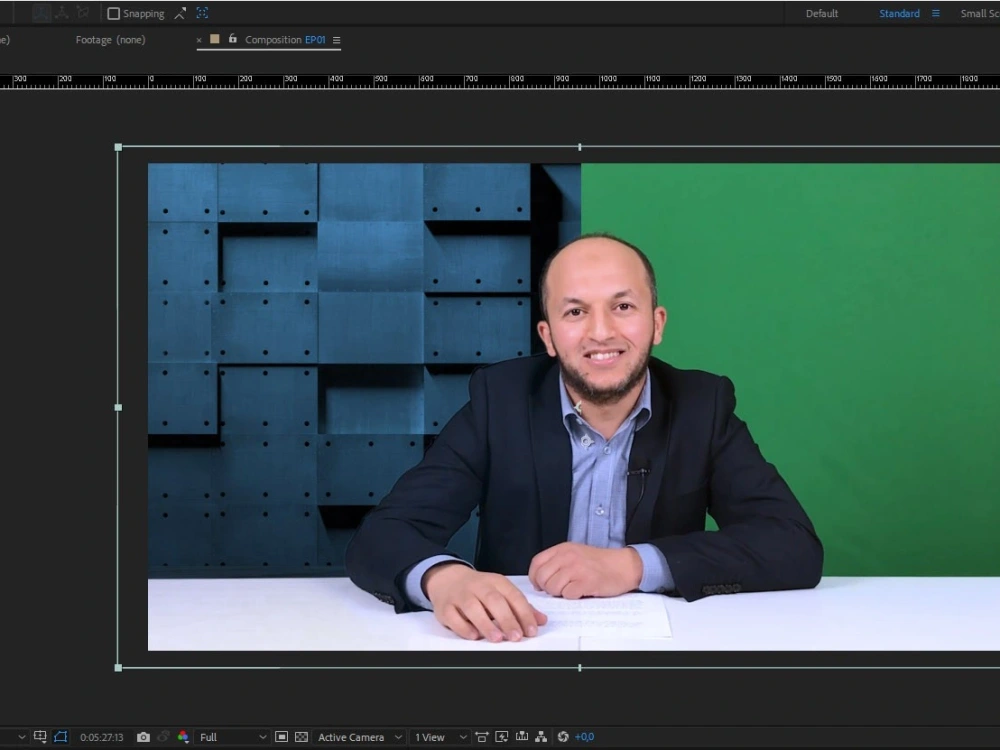Viewport: 1000px width, 750px height.
Task: Toggle the region of interest button
Action: point(281,737)
